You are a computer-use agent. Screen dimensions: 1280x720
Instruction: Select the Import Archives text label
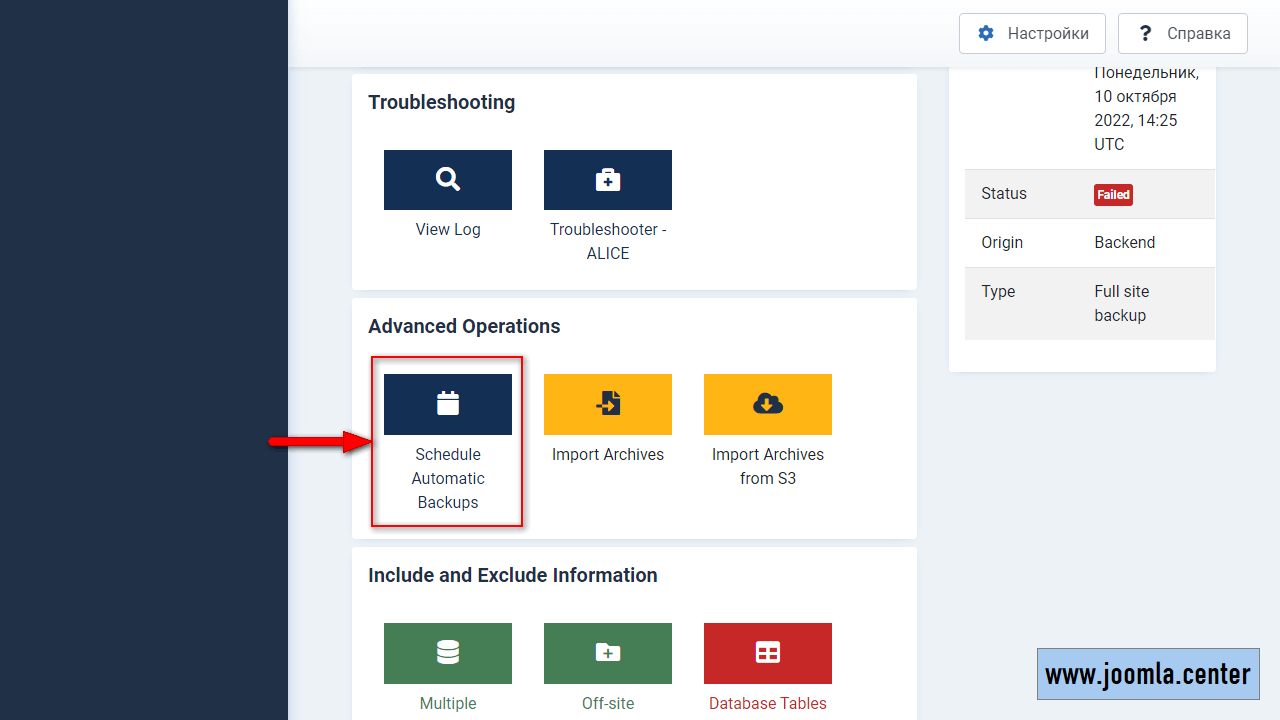608,454
